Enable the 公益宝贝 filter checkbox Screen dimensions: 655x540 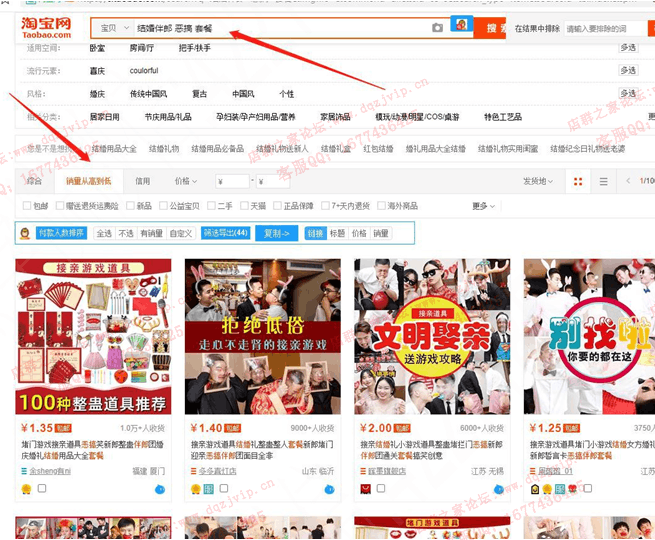(163, 205)
